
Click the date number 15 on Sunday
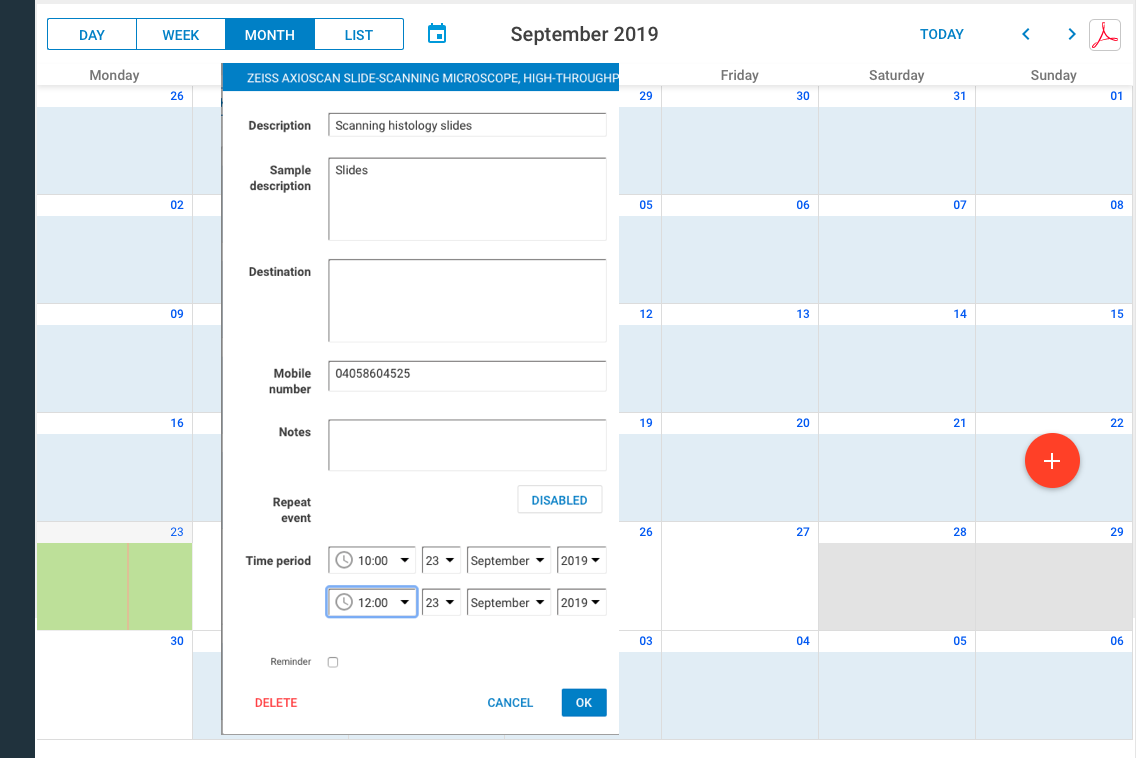1117,314
